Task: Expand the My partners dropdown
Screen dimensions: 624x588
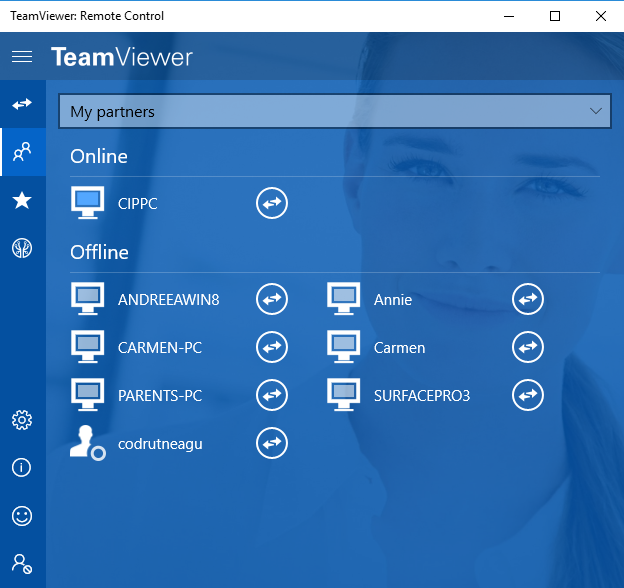Action: pyautogui.click(x=335, y=111)
